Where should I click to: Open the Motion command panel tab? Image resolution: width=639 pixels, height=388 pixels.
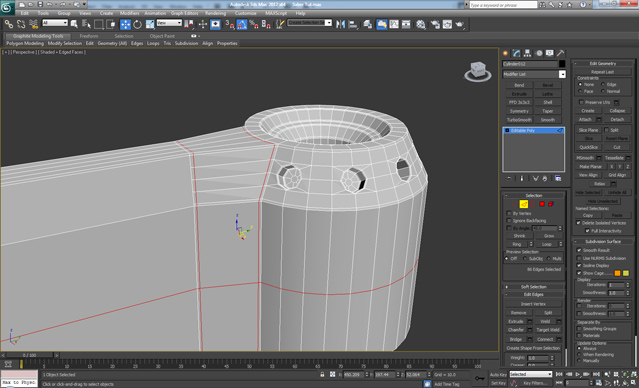click(x=539, y=53)
